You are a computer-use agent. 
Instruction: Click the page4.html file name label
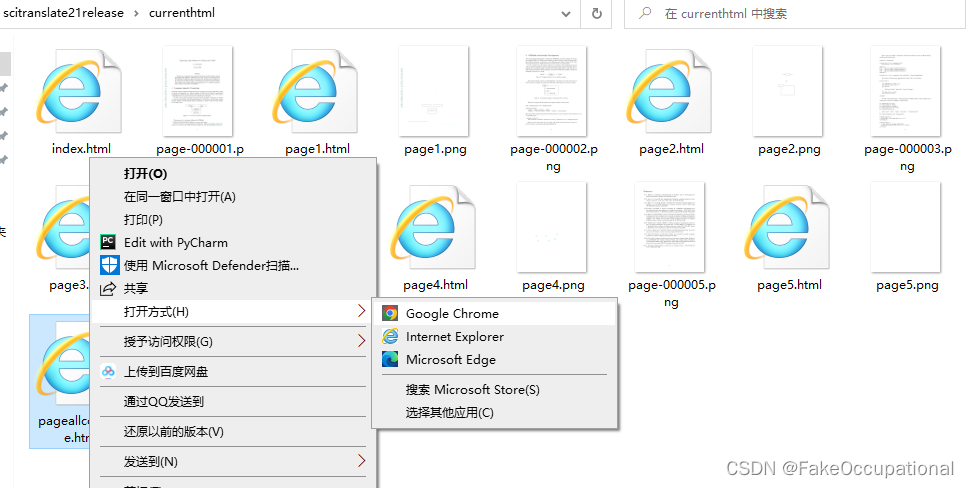coord(436,285)
